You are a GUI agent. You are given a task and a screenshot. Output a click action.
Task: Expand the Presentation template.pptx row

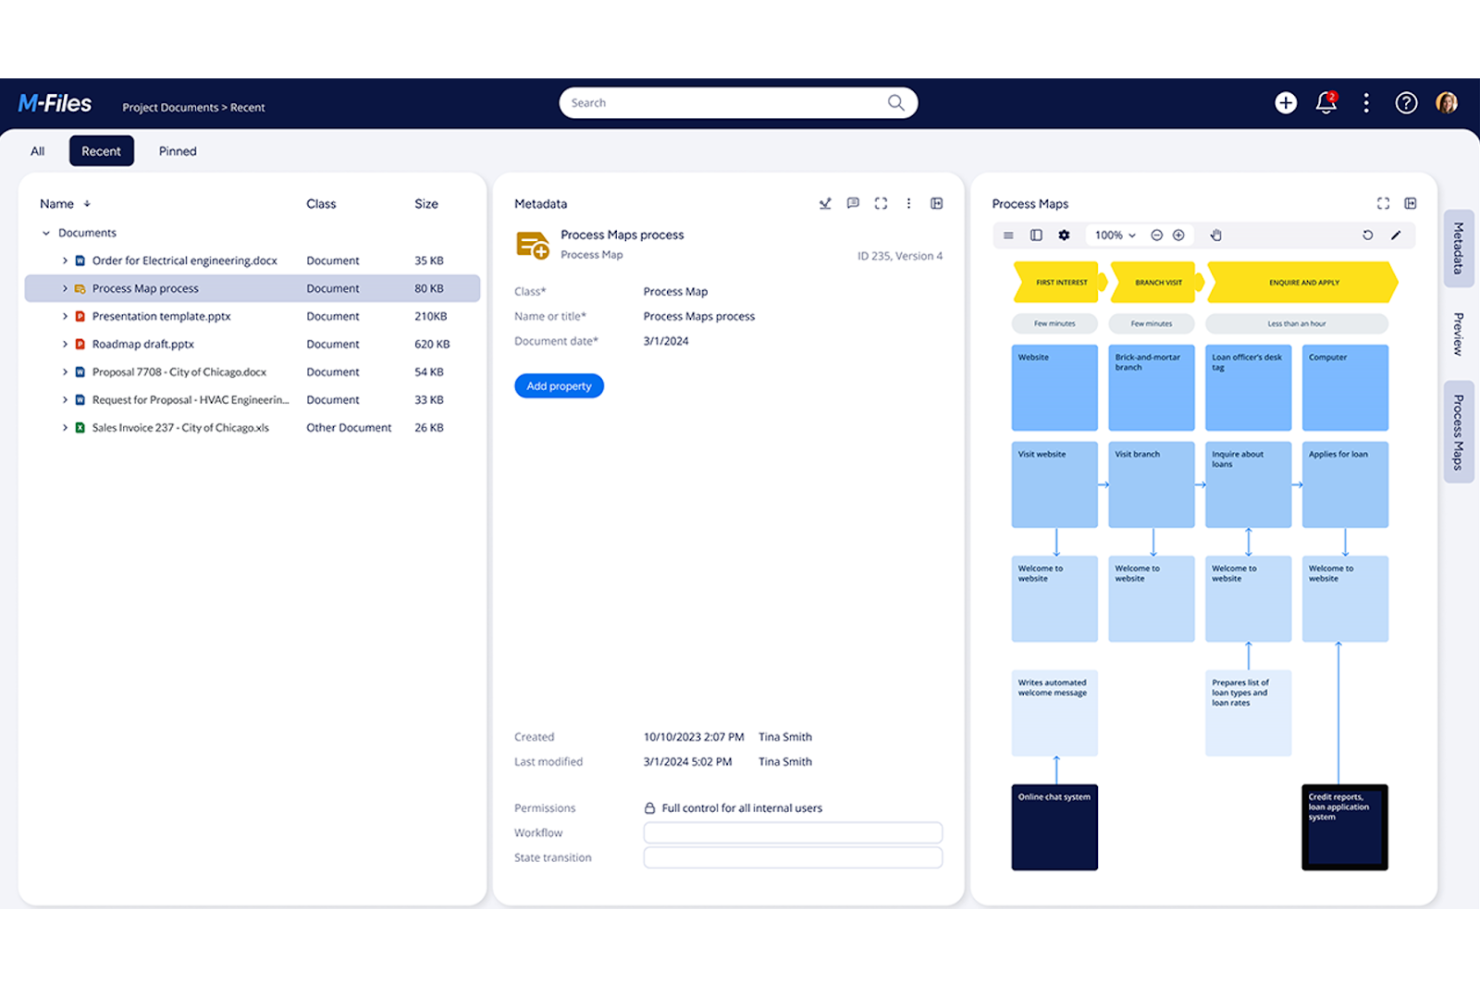(65, 316)
